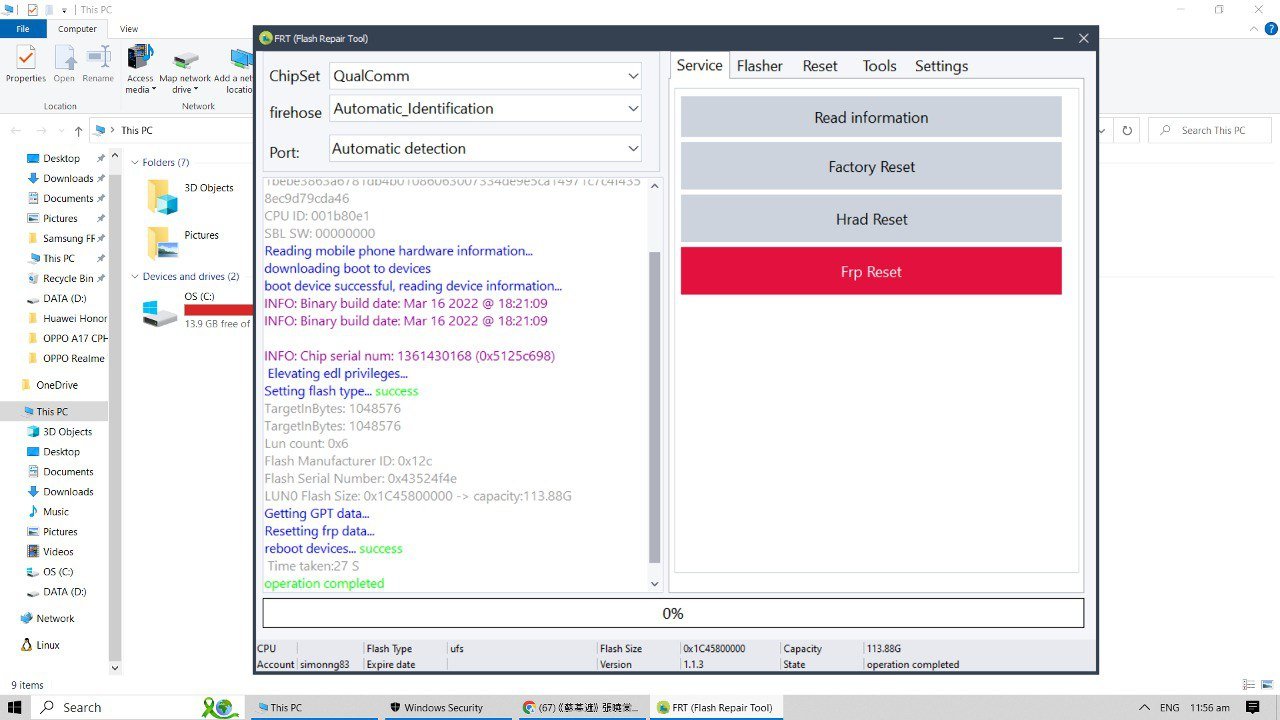The height and width of the screenshot is (720, 1280).
Task: Click the red Frp Reset button
Action: [870, 272]
